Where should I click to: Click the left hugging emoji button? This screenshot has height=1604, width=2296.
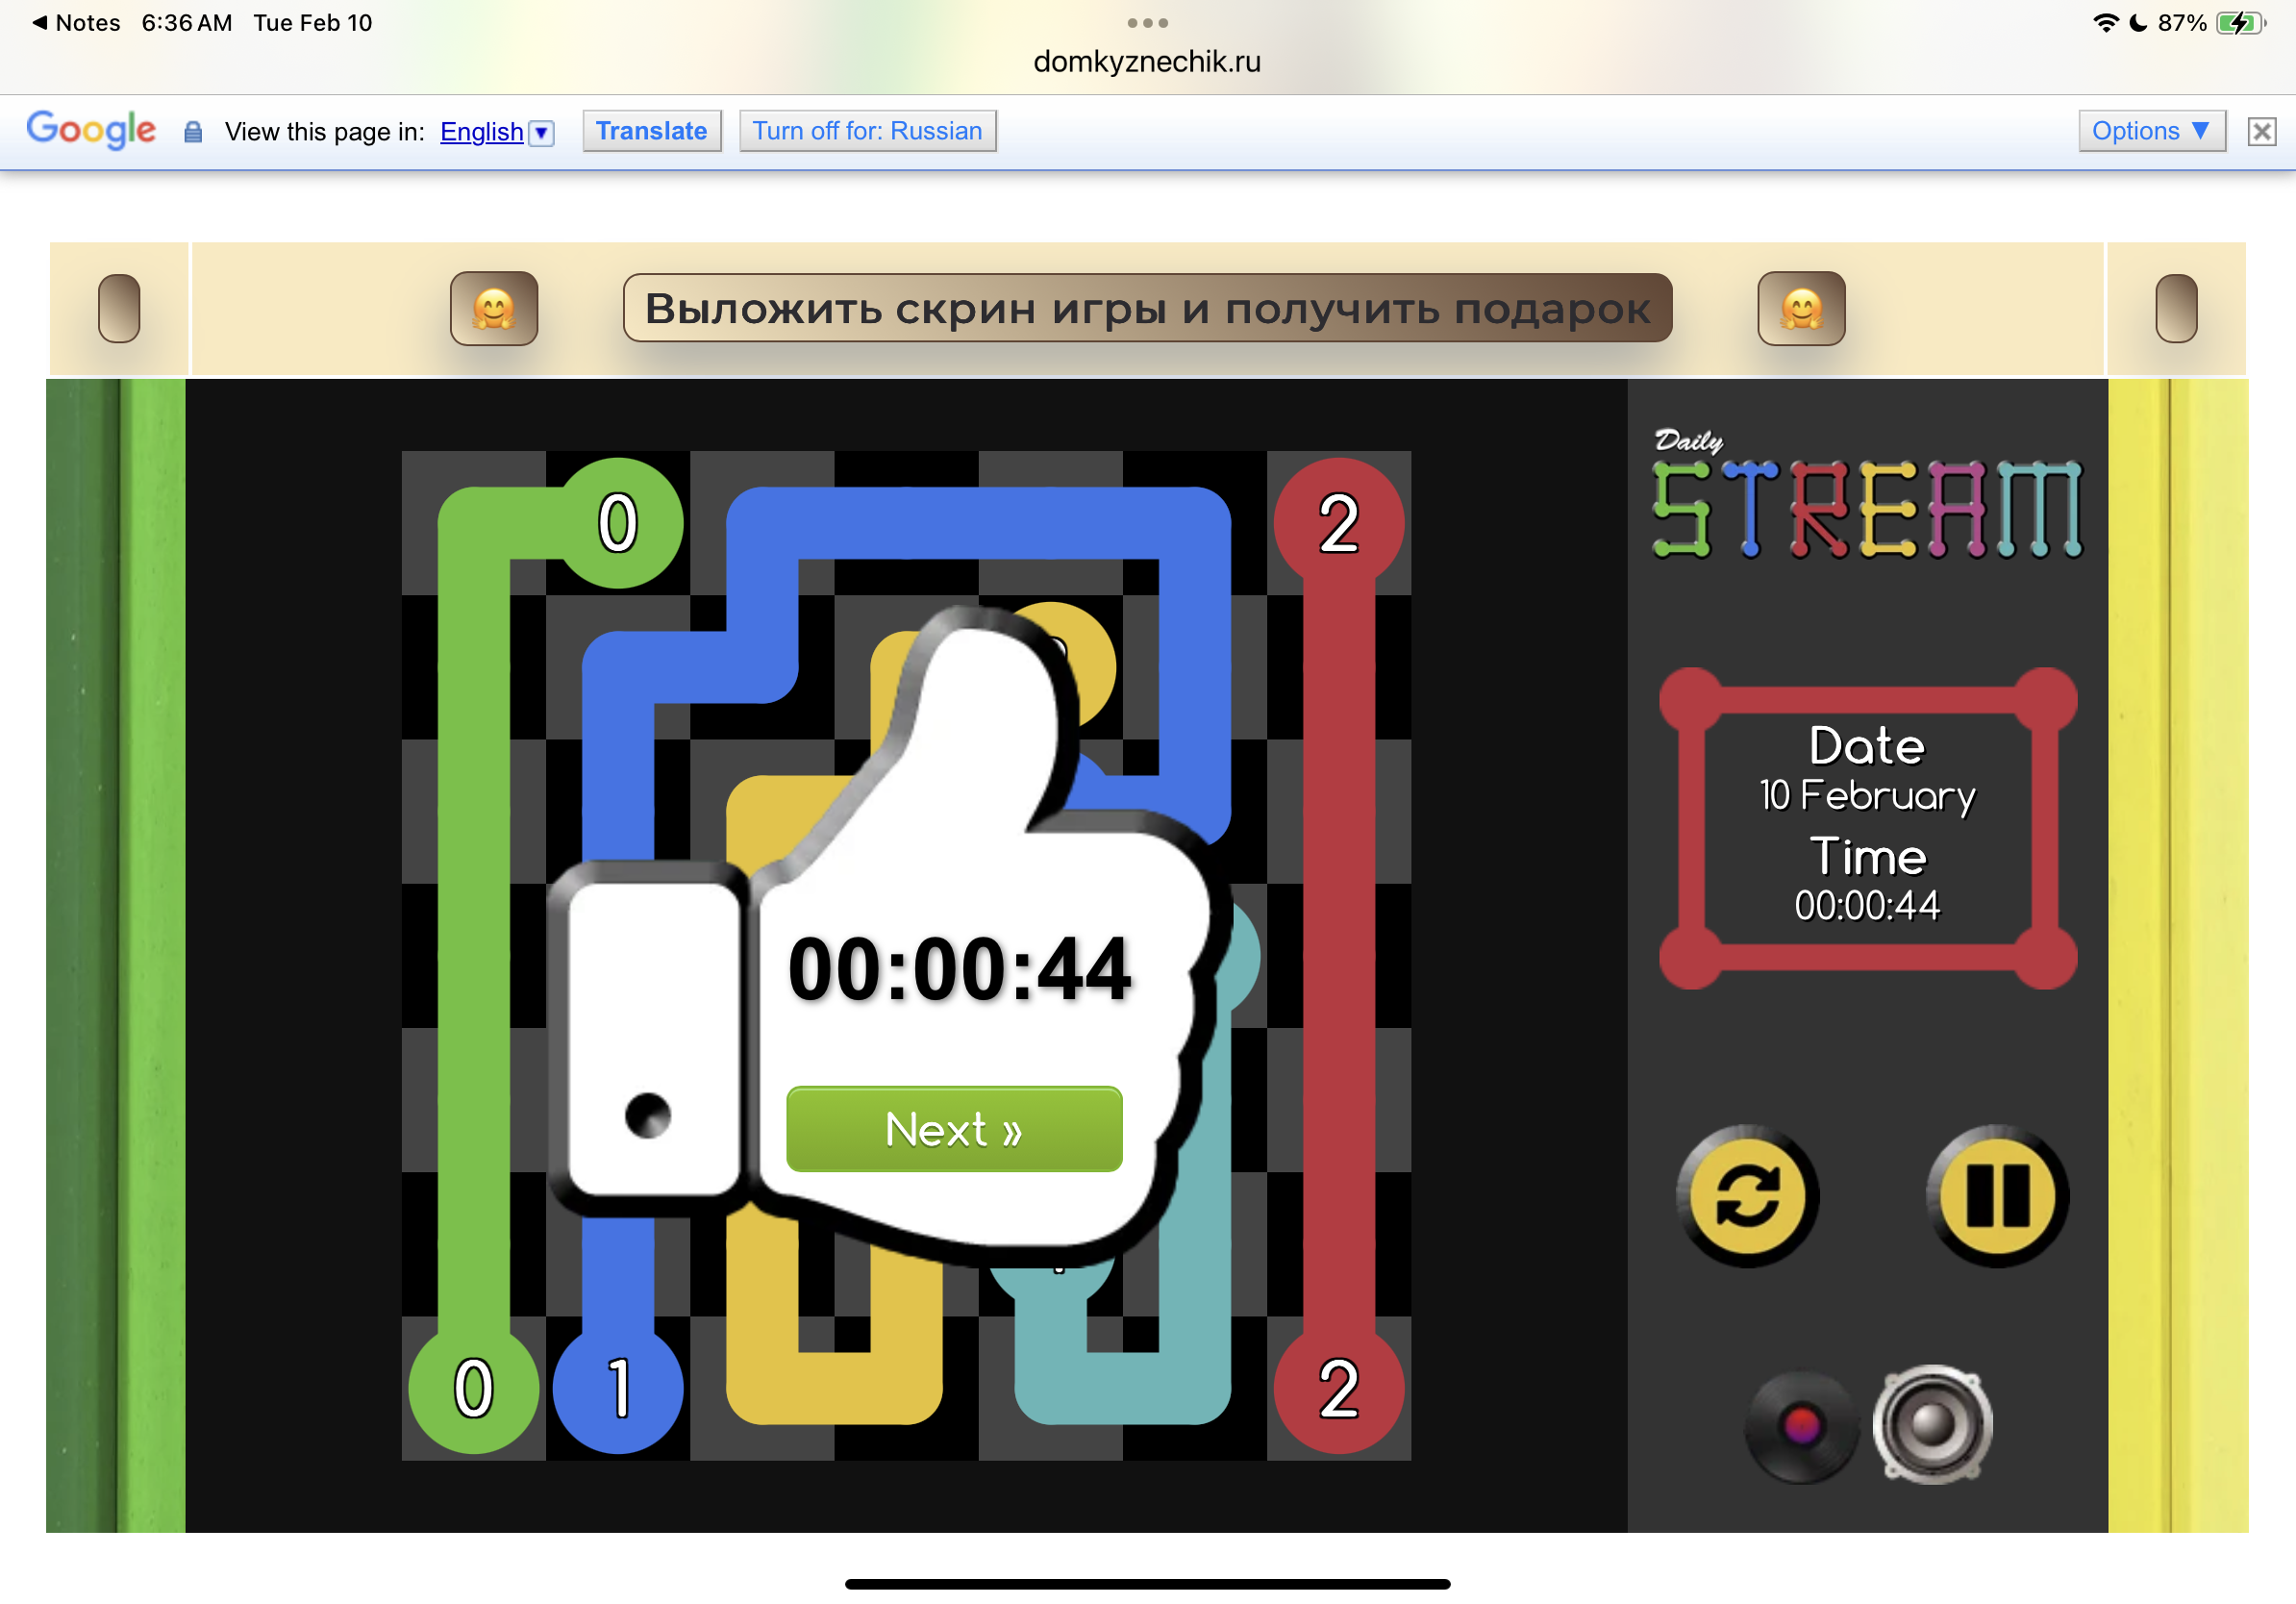494,308
